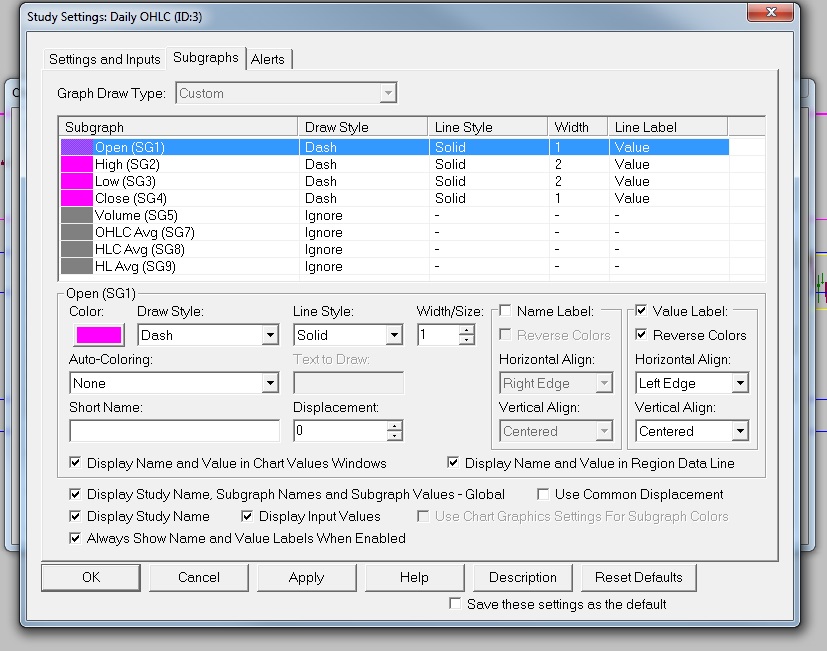The width and height of the screenshot is (827, 651).
Task: Click the Short Name input field
Action: [x=175, y=431]
